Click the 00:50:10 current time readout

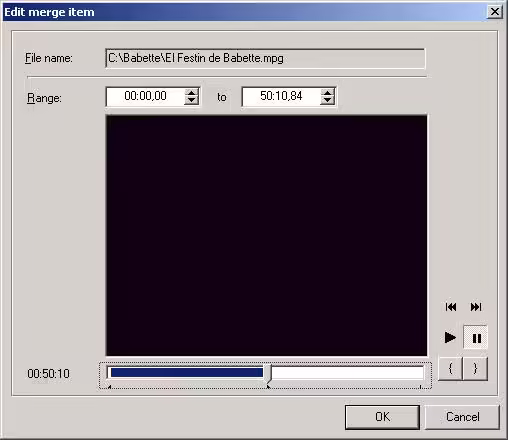(x=49, y=374)
